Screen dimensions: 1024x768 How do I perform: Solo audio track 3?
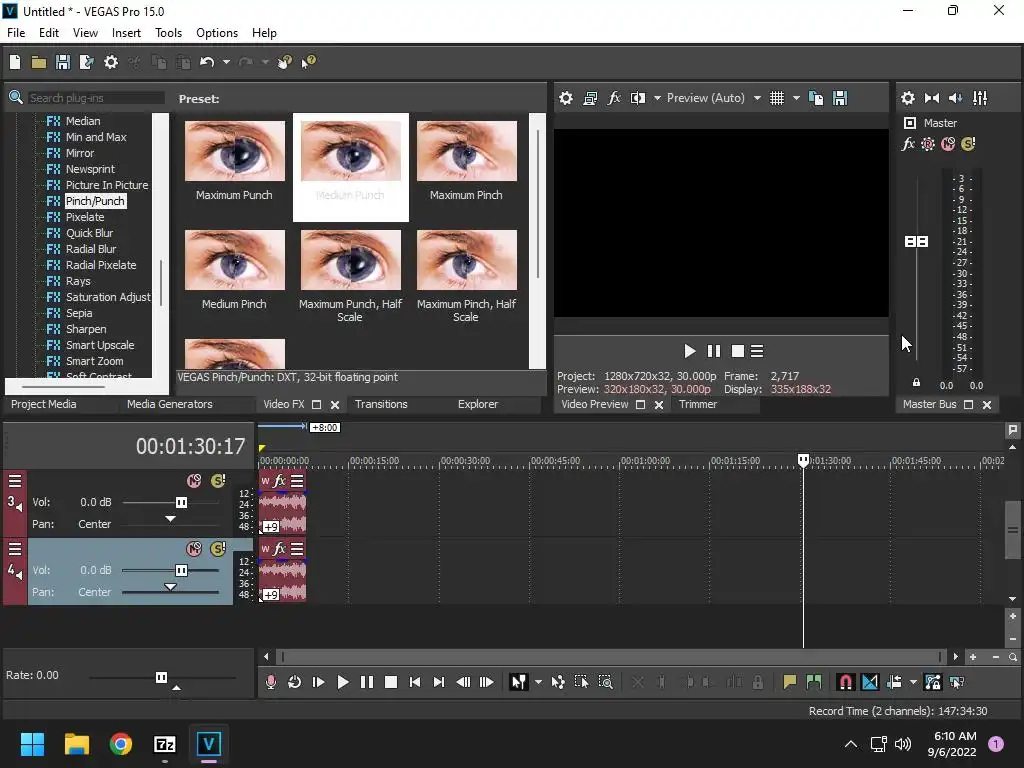click(x=218, y=481)
